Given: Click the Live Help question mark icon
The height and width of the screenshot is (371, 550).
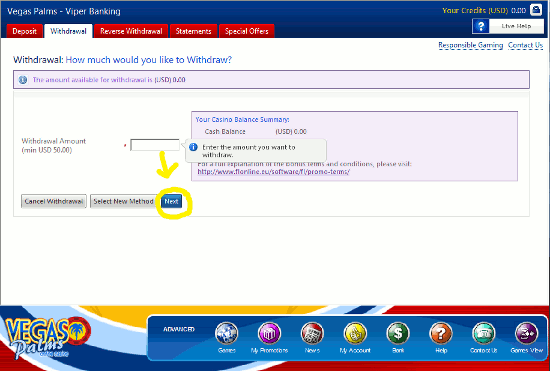Looking at the screenshot, I should [481, 26].
